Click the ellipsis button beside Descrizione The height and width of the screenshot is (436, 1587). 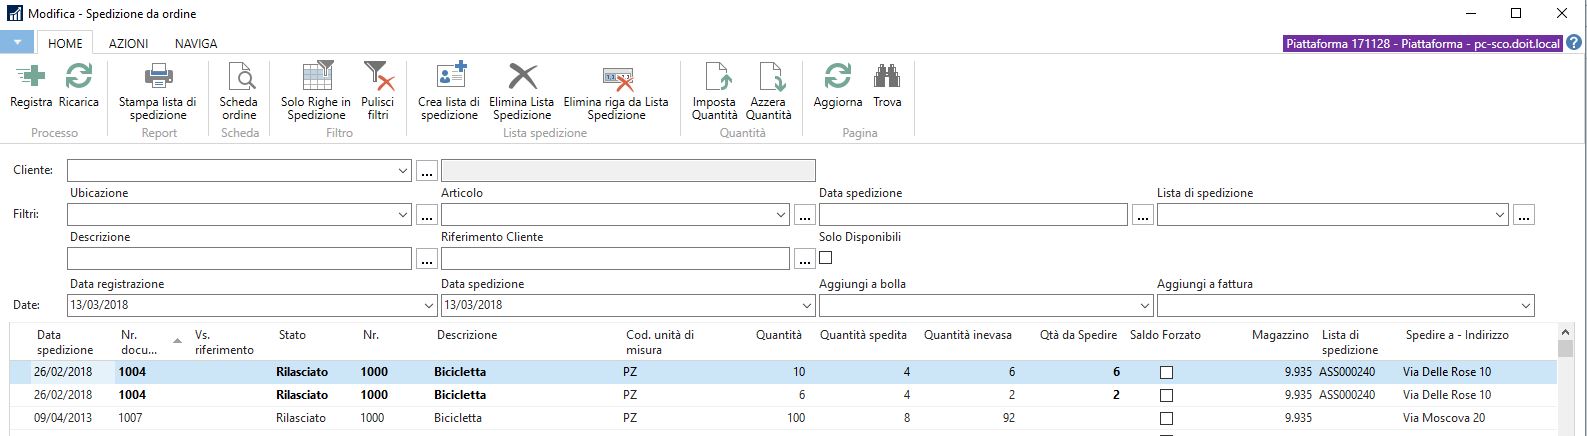(x=427, y=259)
